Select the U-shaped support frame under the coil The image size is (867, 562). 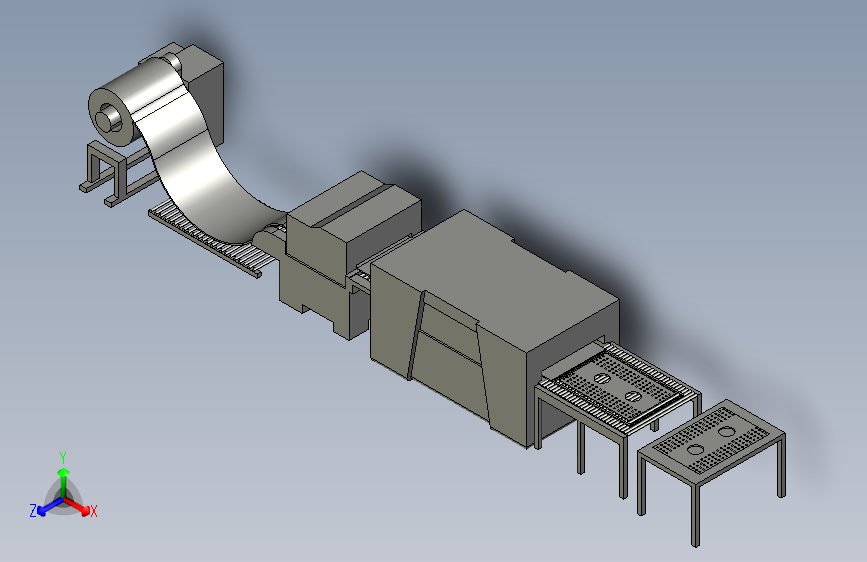point(105,174)
